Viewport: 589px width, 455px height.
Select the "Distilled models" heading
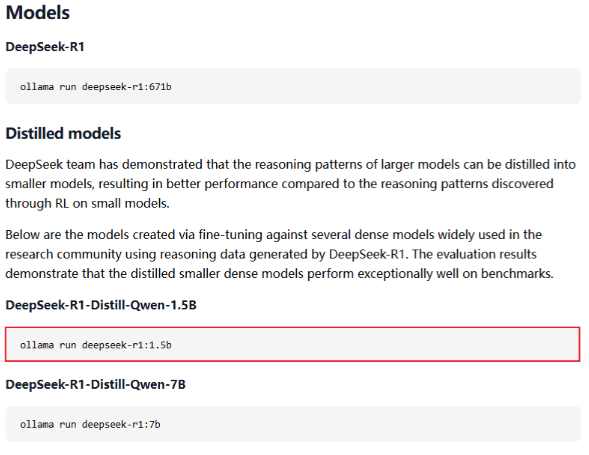[63, 133]
